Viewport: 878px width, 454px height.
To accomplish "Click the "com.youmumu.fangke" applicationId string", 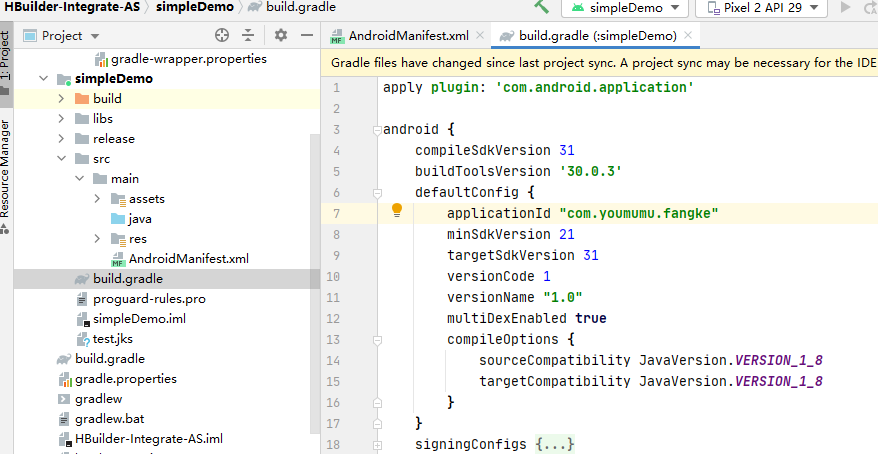I will point(639,213).
